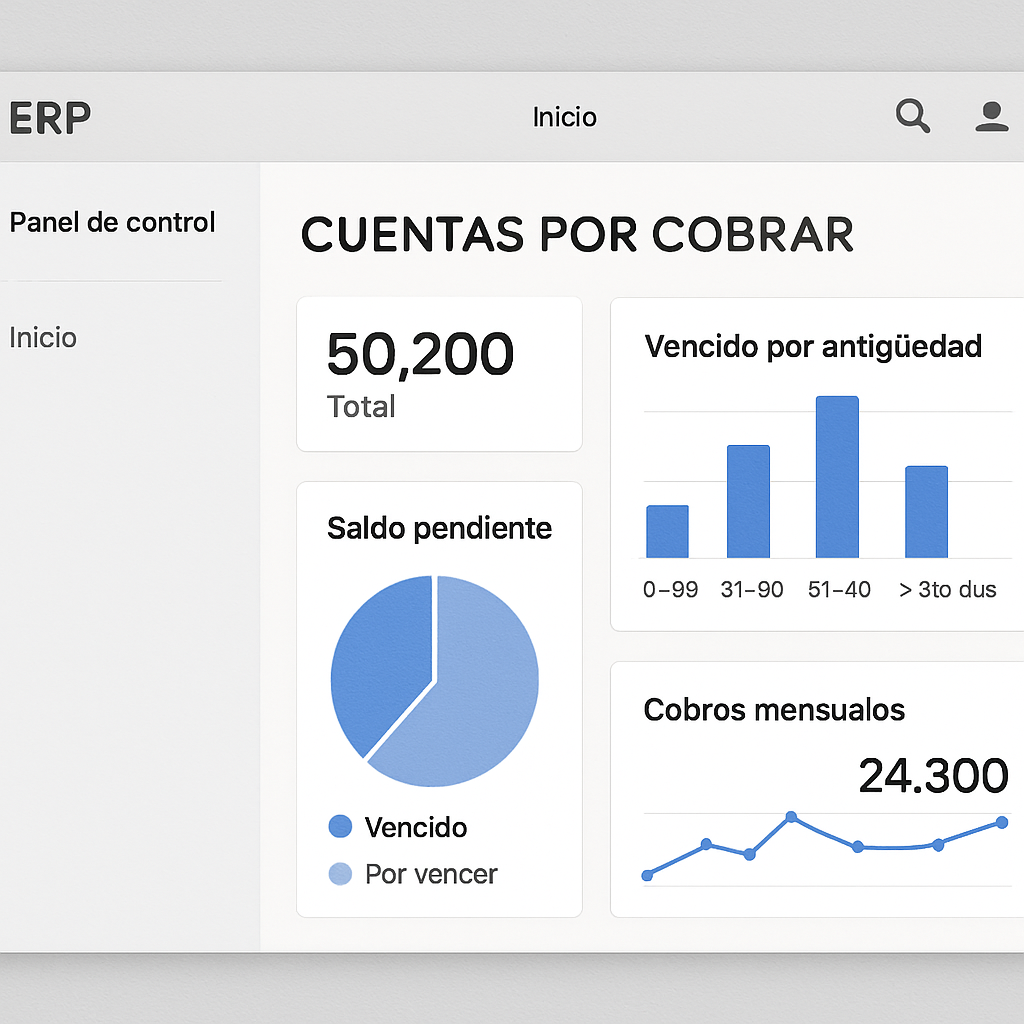Click the Vencido legend color dot
The image size is (1024, 1024).
coord(340,826)
